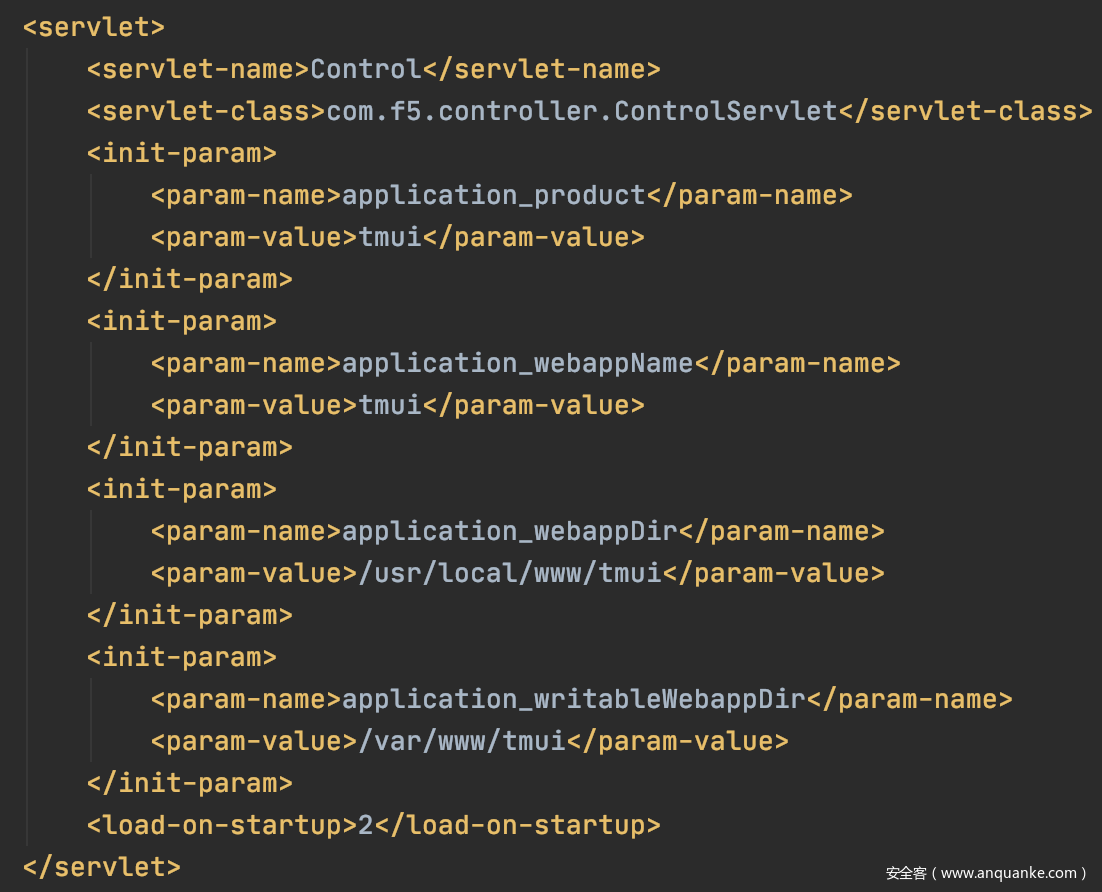Click the application_product parameter name

[494, 195]
